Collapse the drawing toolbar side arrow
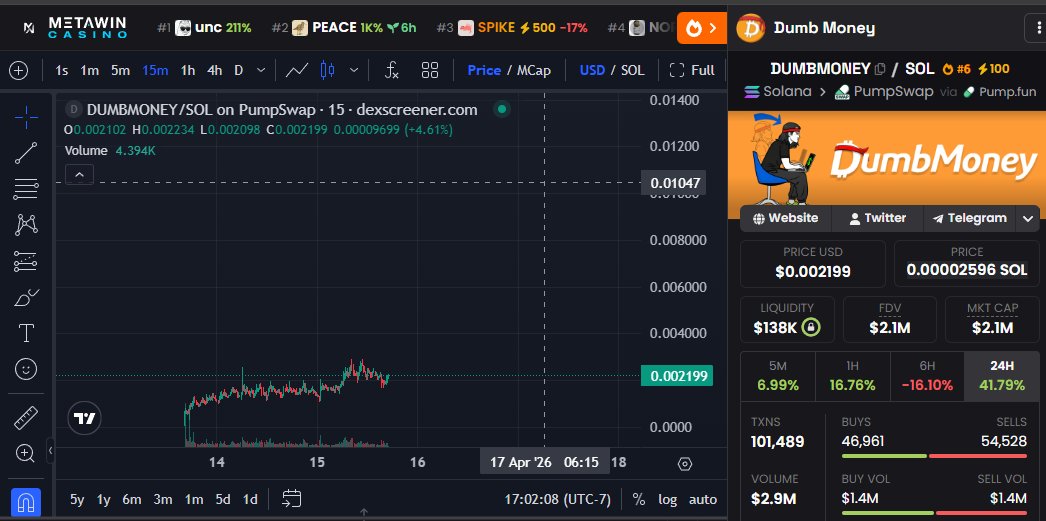The image size is (1046, 521). pyautogui.click(x=51, y=450)
